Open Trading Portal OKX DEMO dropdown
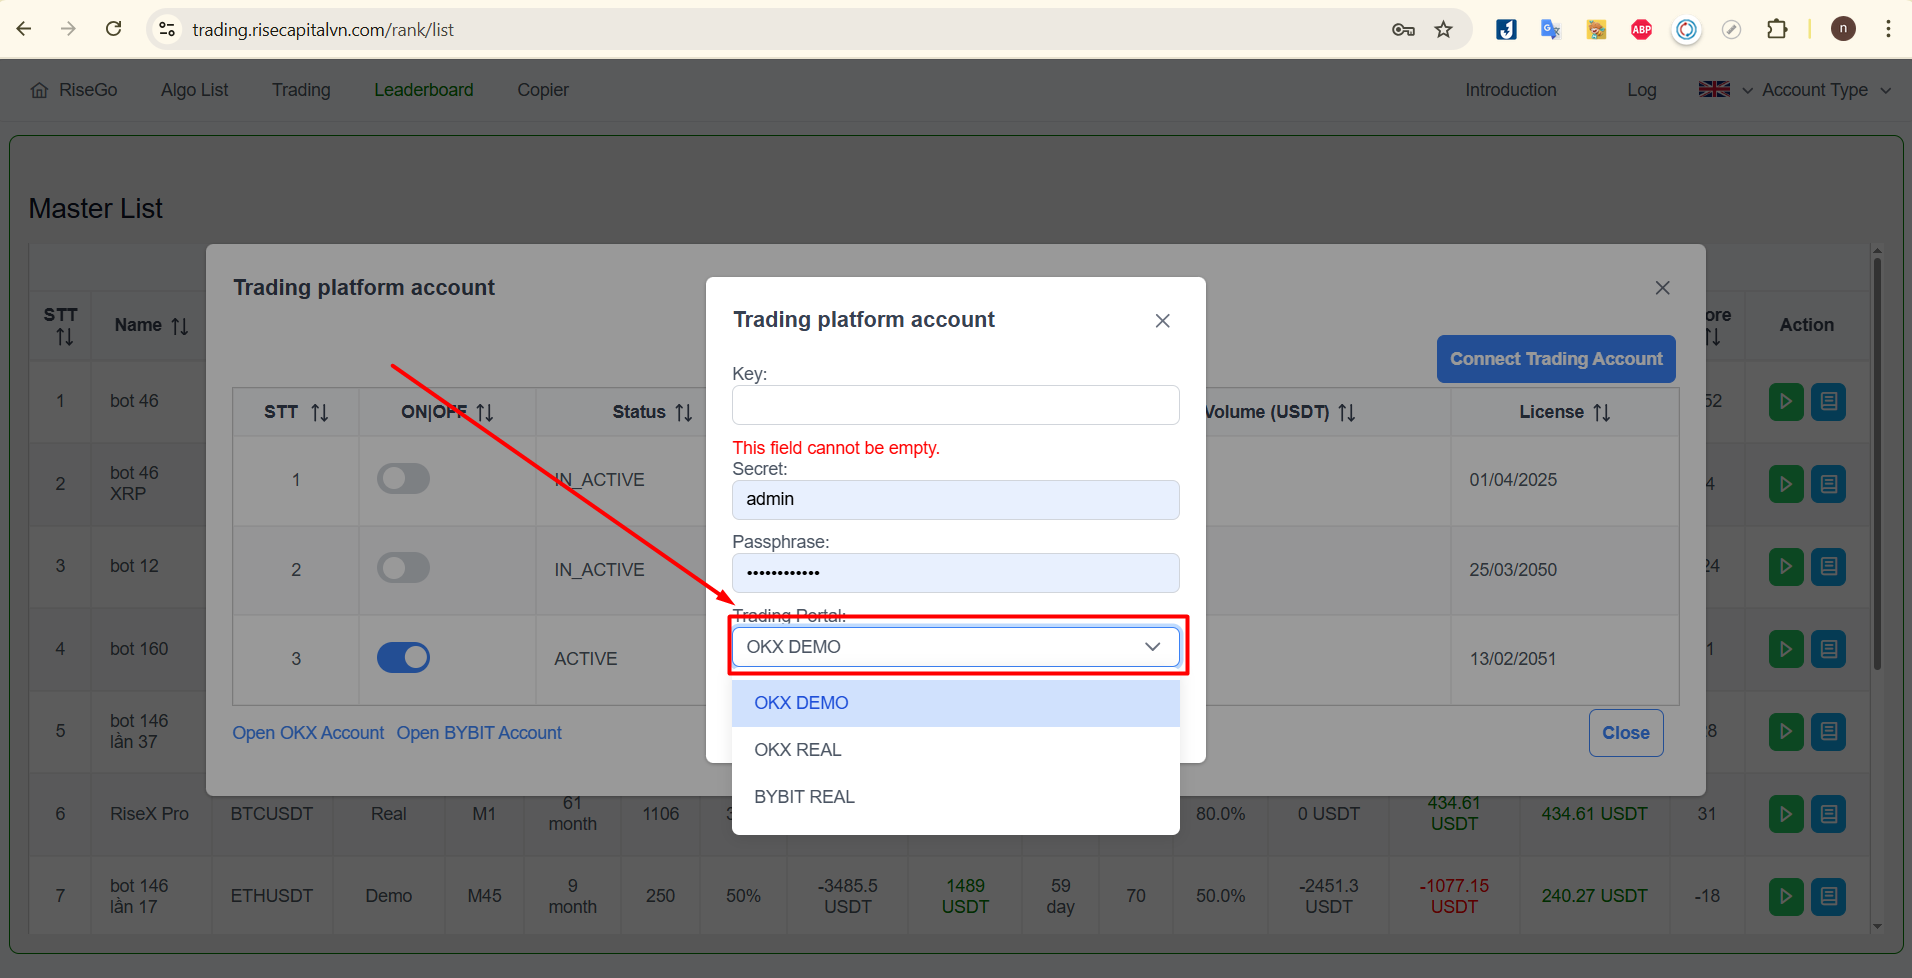The image size is (1912, 978). 955,647
